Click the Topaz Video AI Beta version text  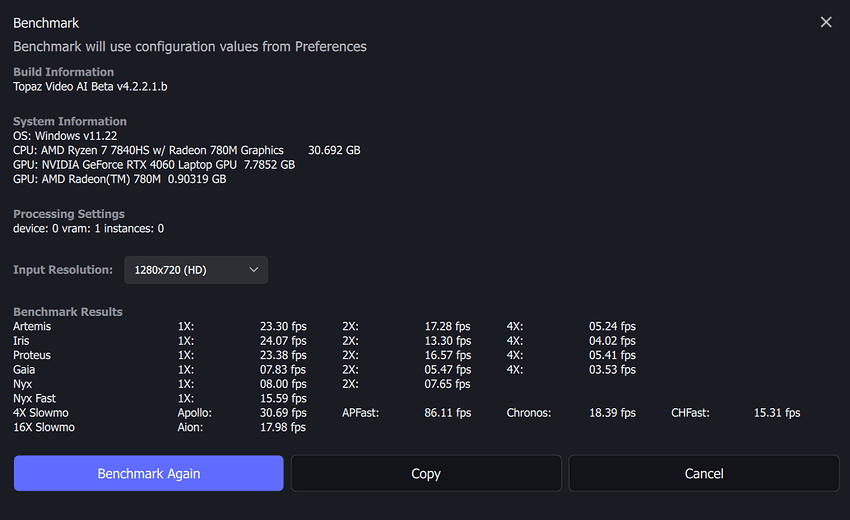point(90,87)
